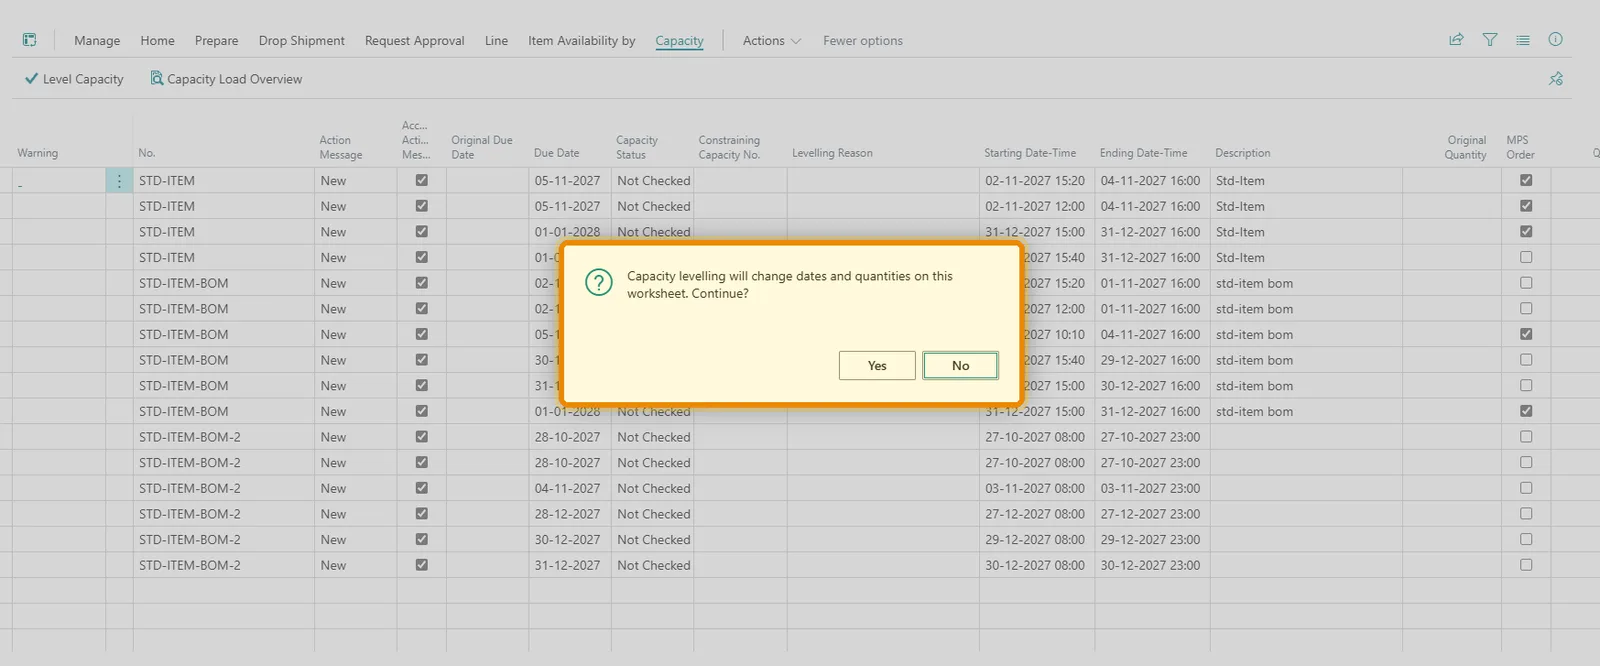The height and width of the screenshot is (666, 1600).
Task: Open row options for first STD-ITEM row
Action: (x=119, y=181)
